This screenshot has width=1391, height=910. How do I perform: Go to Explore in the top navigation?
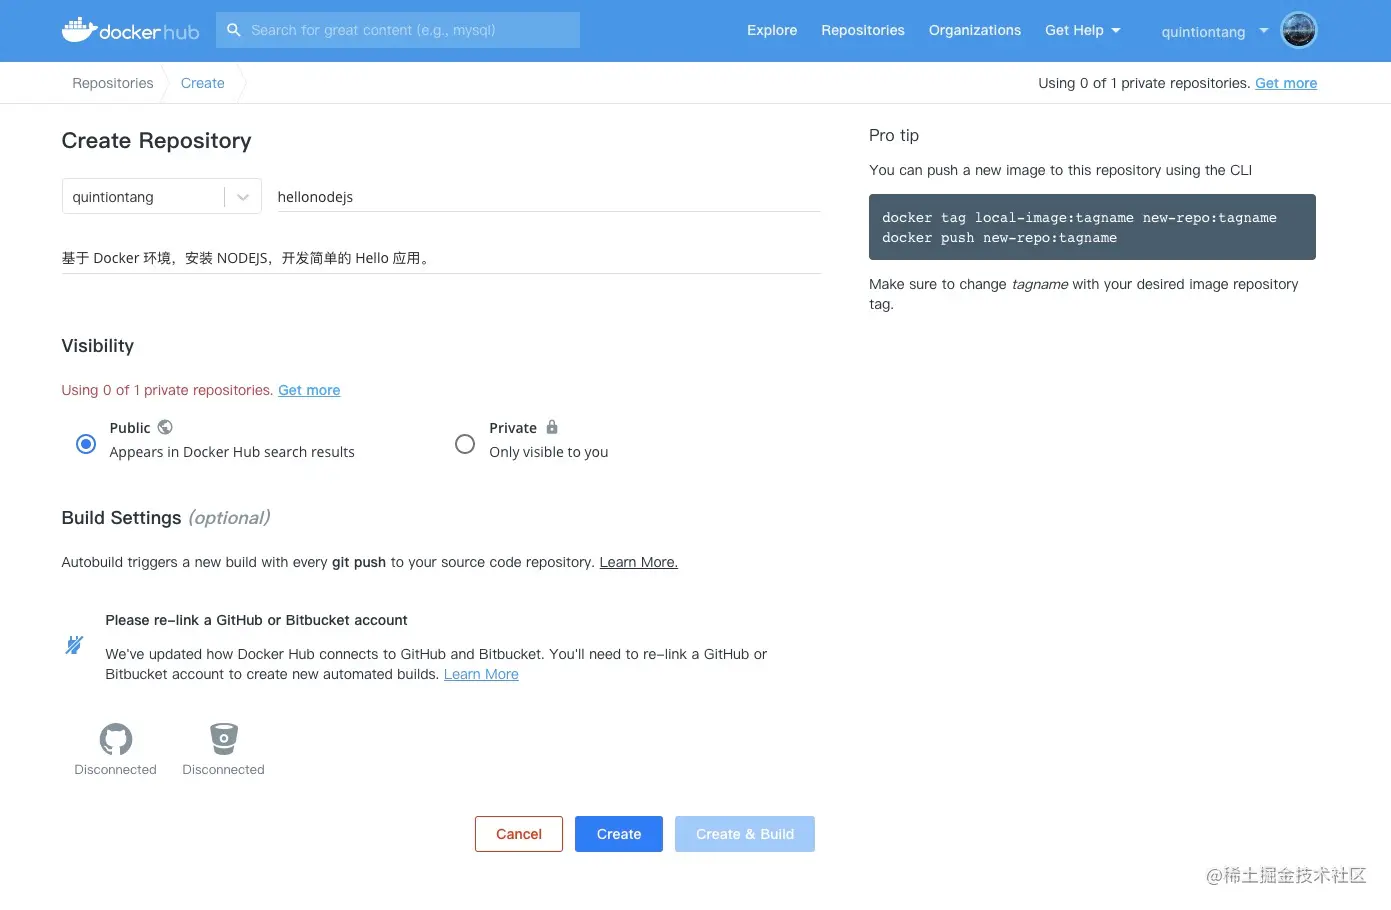pyautogui.click(x=772, y=30)
